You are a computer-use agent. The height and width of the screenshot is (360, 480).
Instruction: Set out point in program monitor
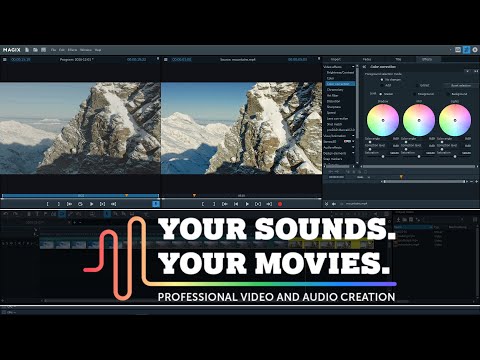(58, 204)
